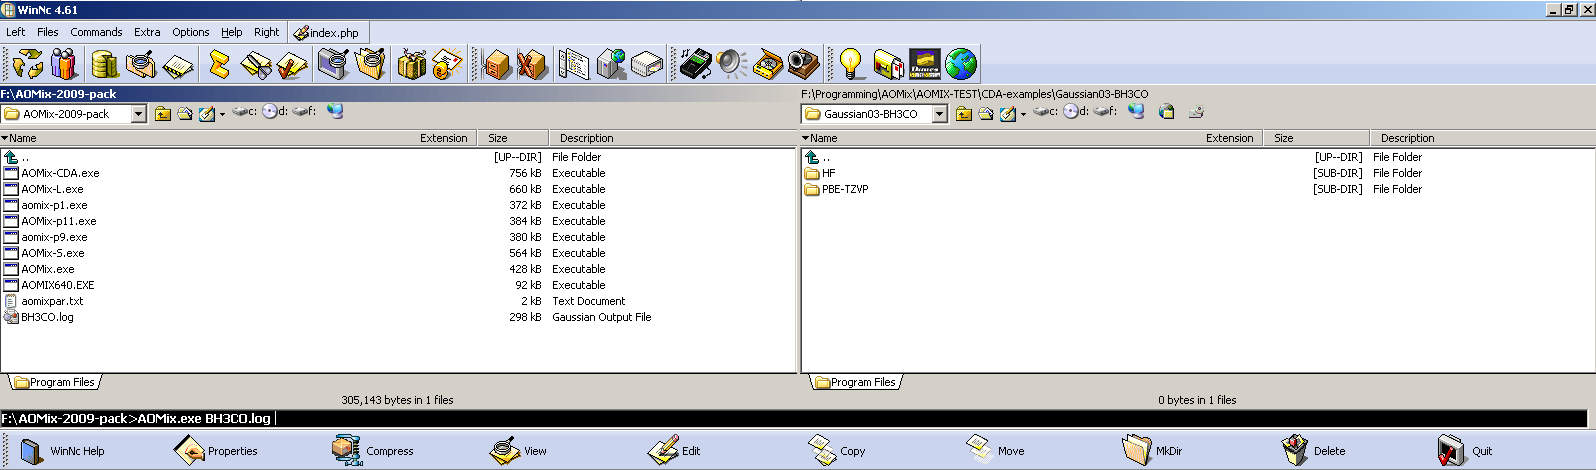Select right panel Program Files tab
Viewport: 1596px width, 470px height.
[856, 382]
